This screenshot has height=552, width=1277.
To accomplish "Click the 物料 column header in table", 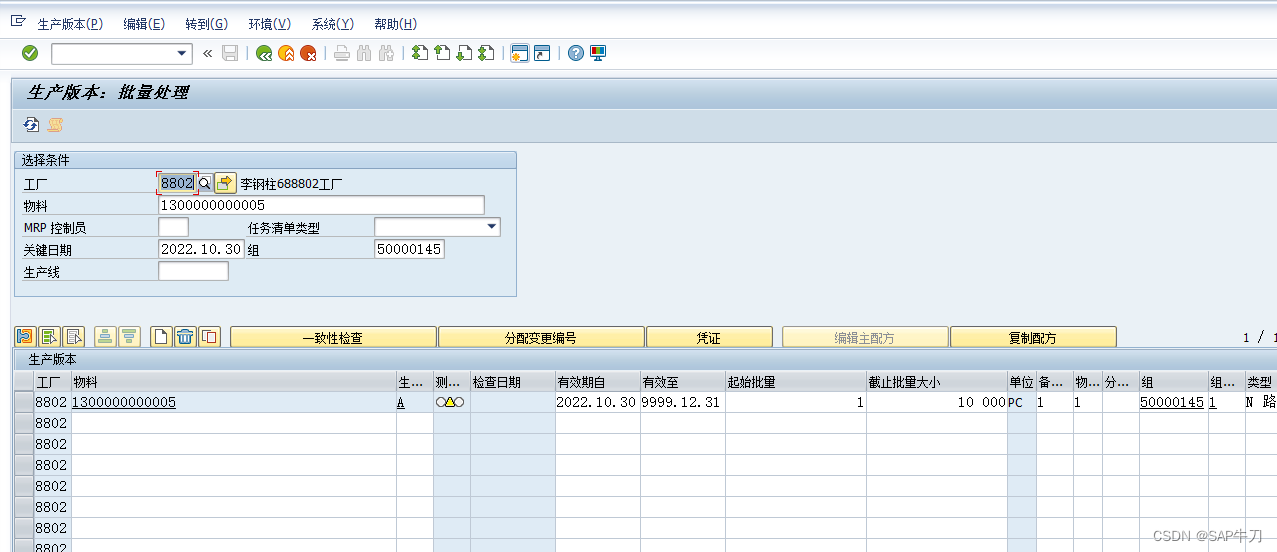I will 234,382.
